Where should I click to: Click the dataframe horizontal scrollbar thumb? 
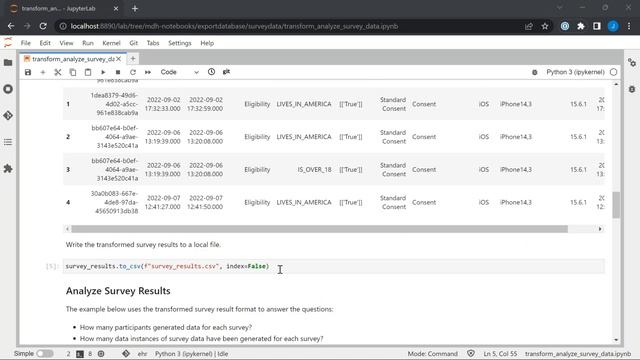[320, 229]
